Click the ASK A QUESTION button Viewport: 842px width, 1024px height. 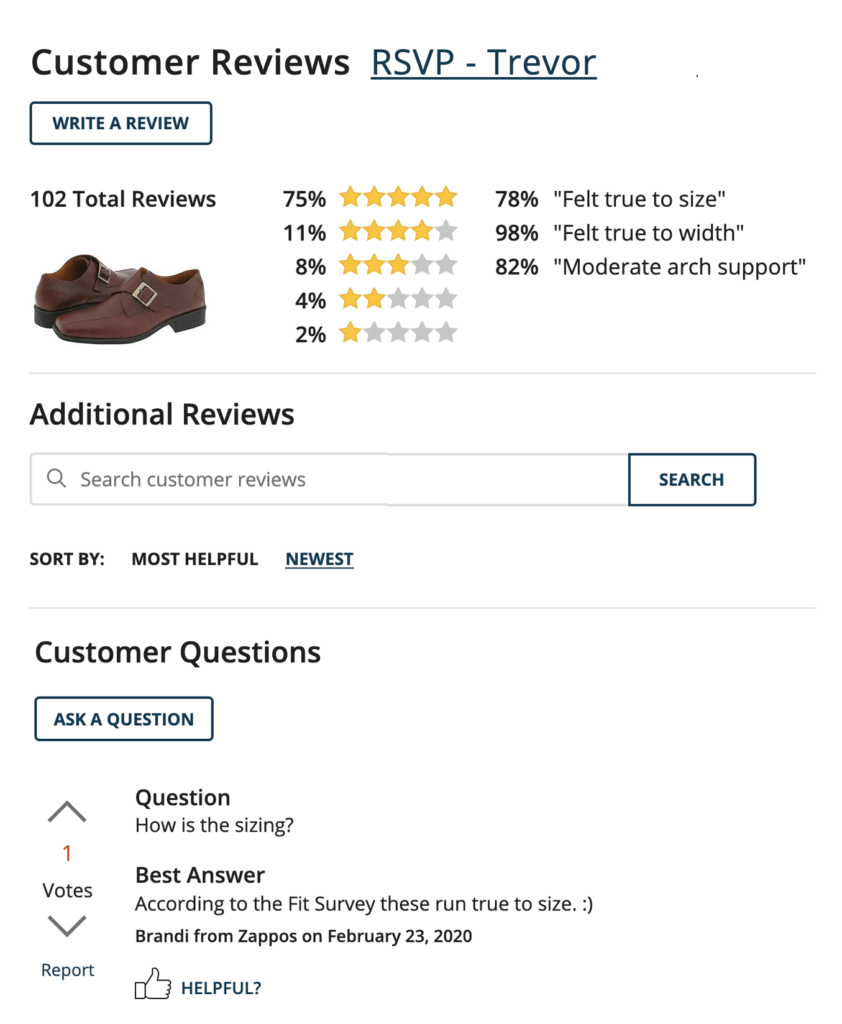[123, 718]
